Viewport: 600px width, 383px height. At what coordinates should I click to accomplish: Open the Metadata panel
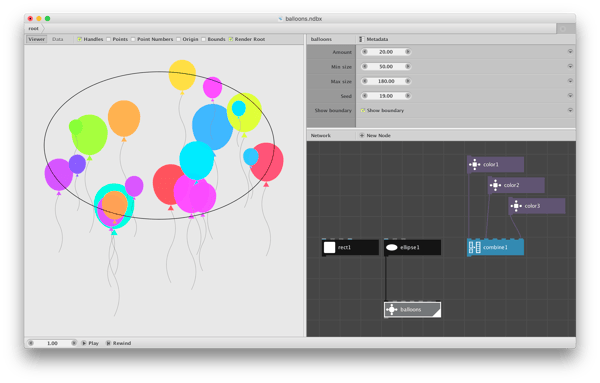[x=377, y=39]
